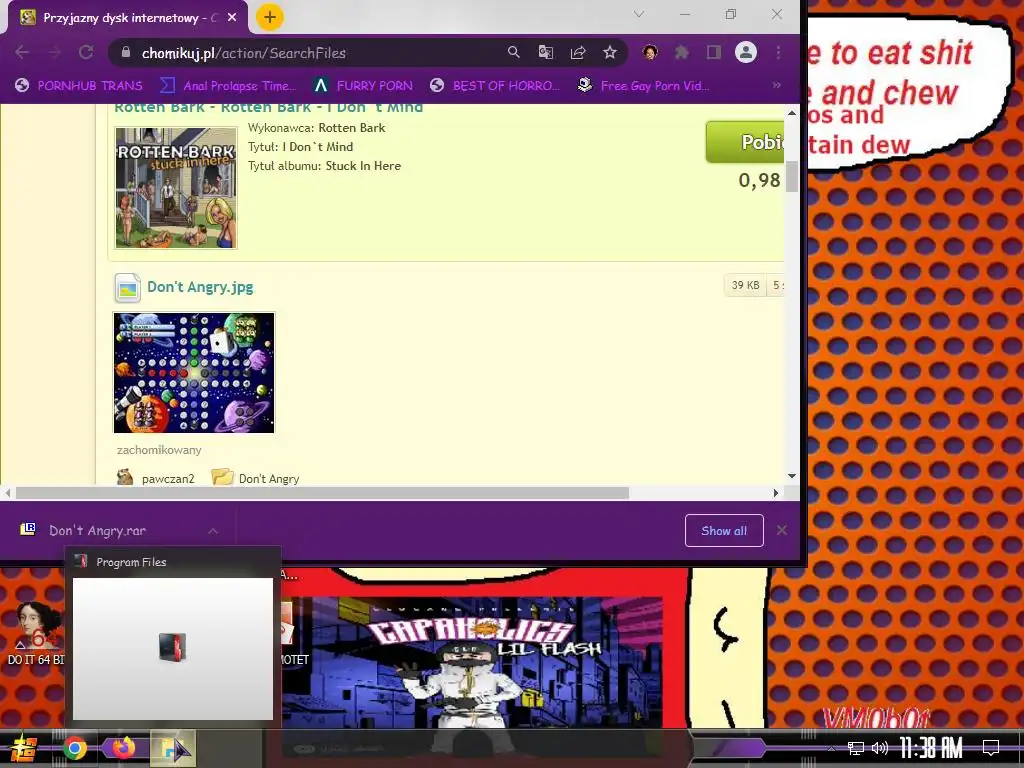Open the Rotten Bark - I Don't Mind link
The image size is (1024, 768).
(268, 108)
